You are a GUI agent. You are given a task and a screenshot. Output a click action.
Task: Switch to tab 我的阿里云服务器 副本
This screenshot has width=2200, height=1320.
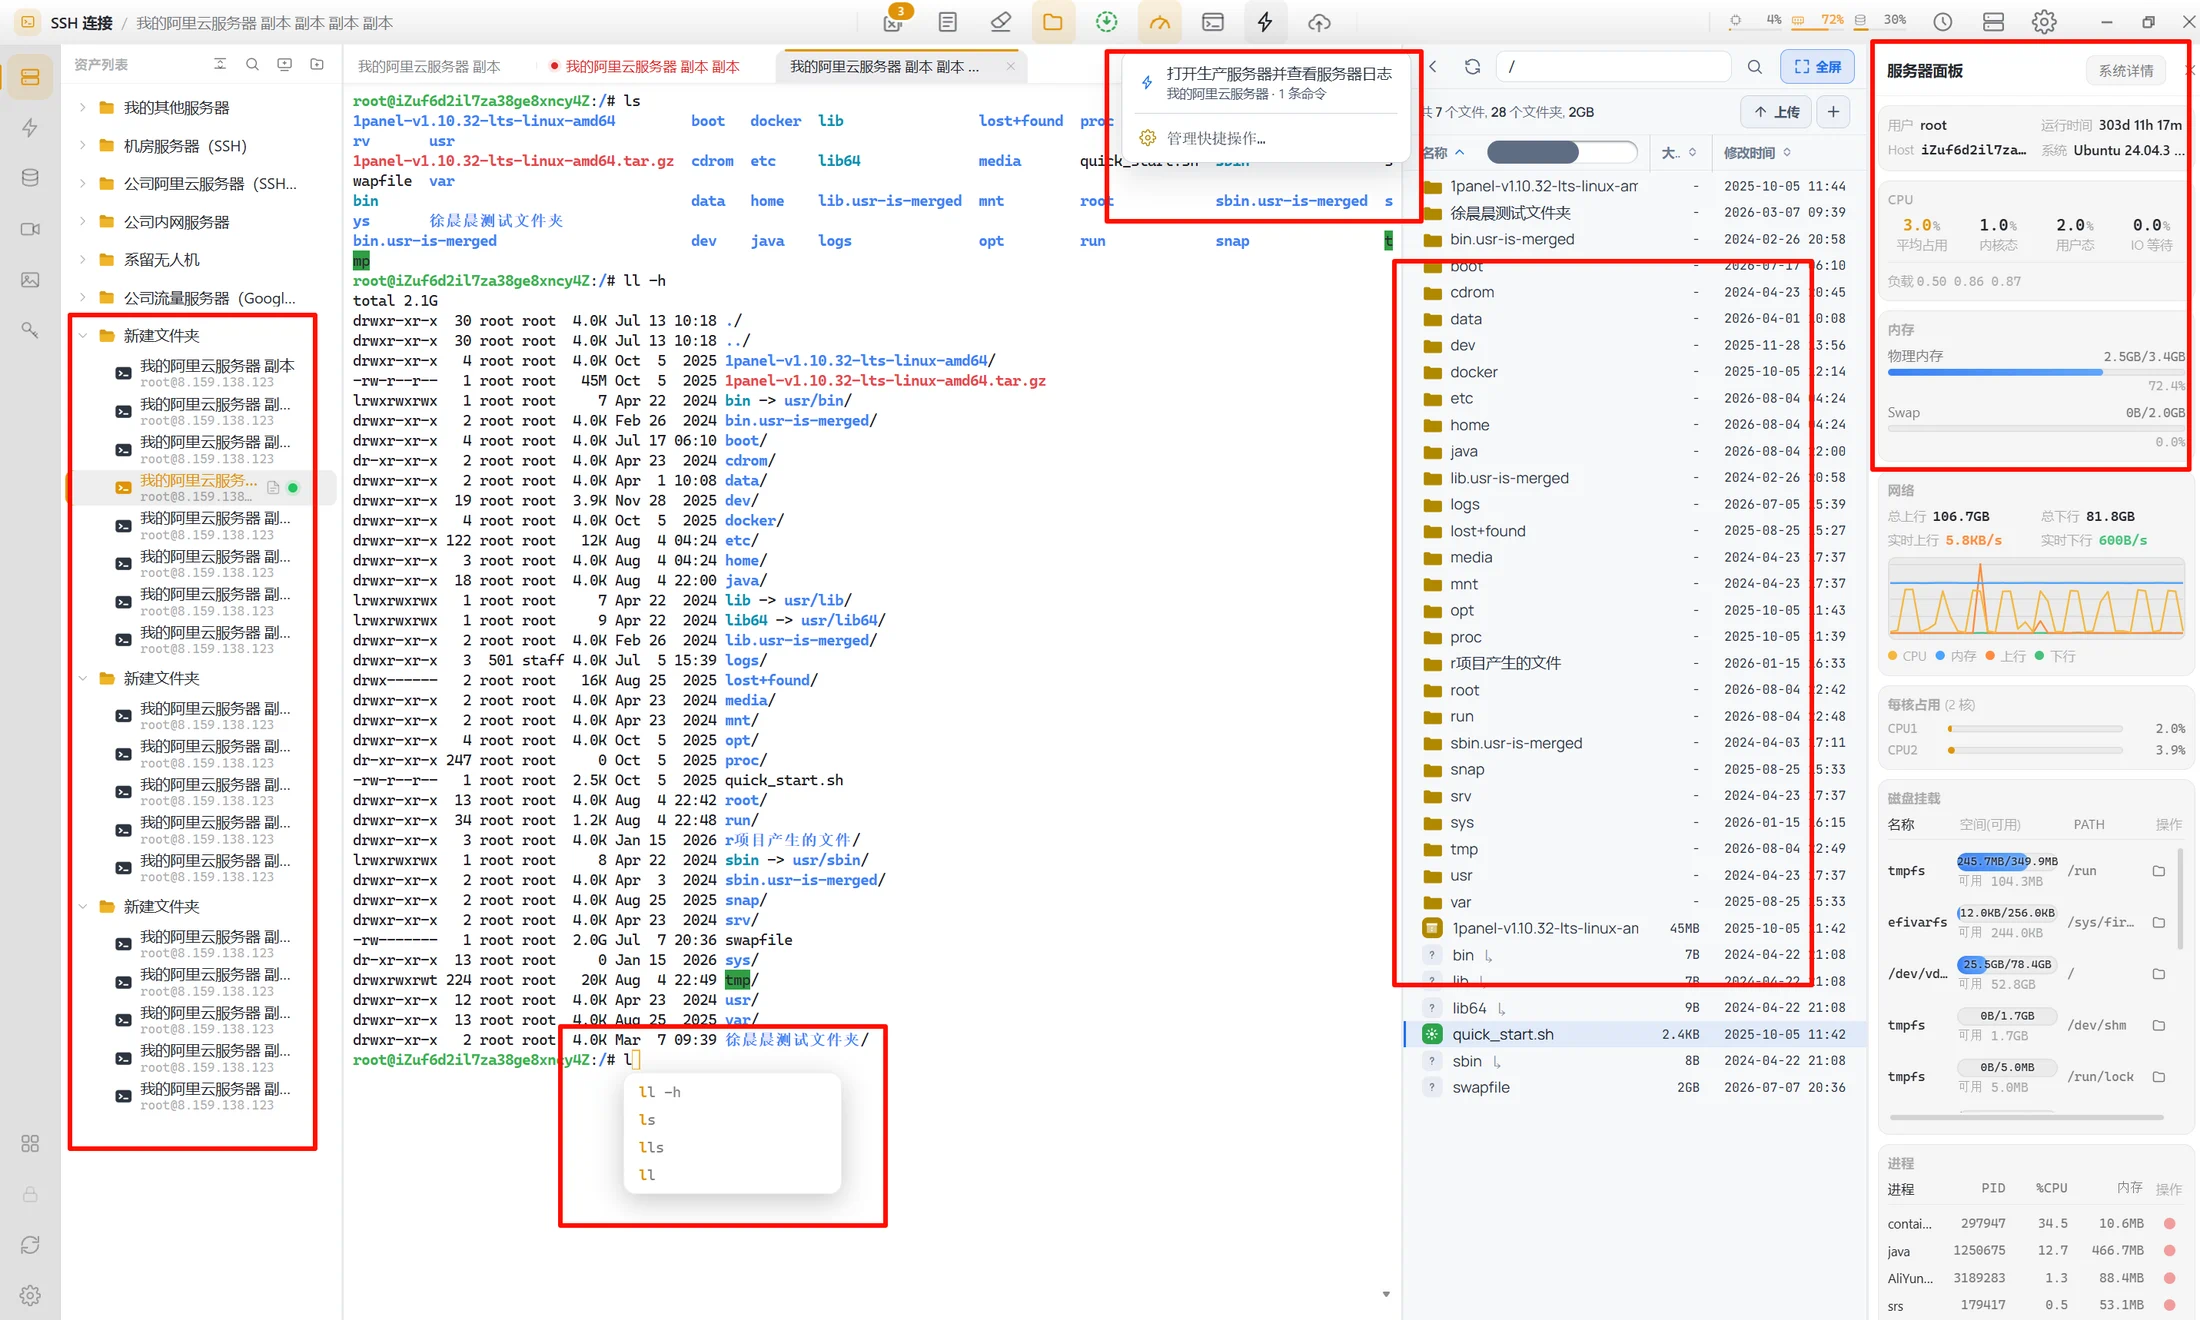pyautogui.click(x=429, y=67)
